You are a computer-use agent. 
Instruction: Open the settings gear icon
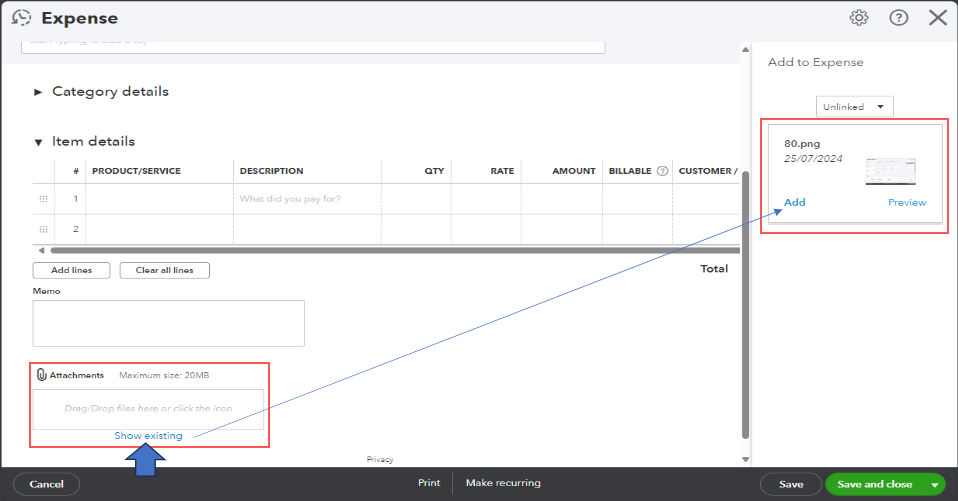[859, 18]
